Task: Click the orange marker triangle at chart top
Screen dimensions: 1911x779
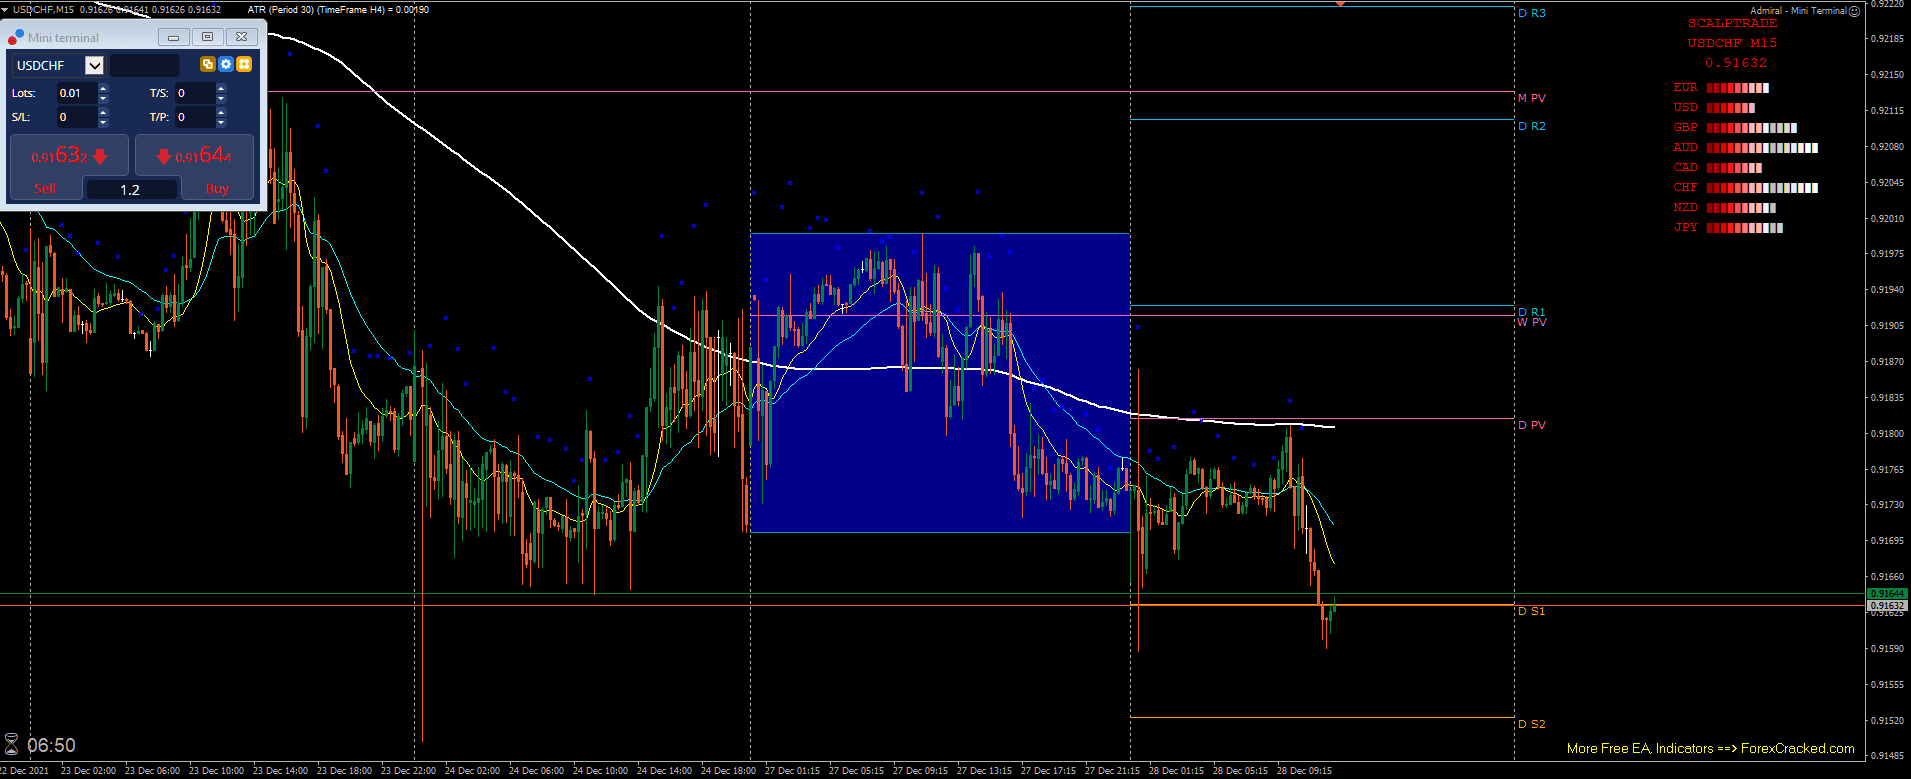Action: tap(1340, 5)
